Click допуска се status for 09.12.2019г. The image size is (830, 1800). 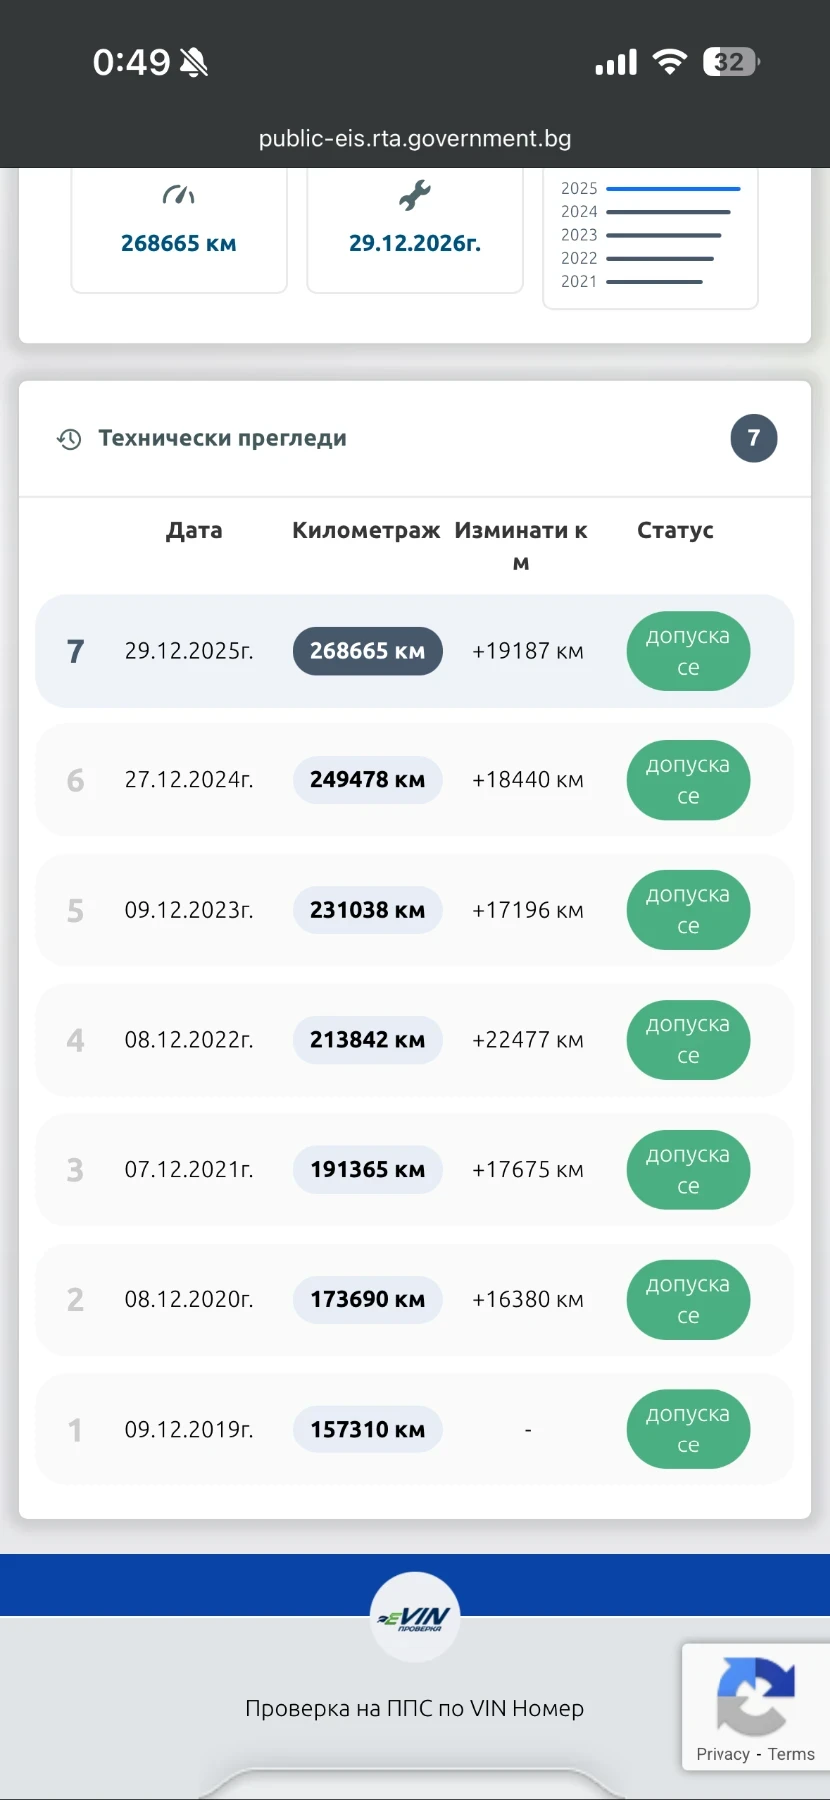pos(688,1429)
